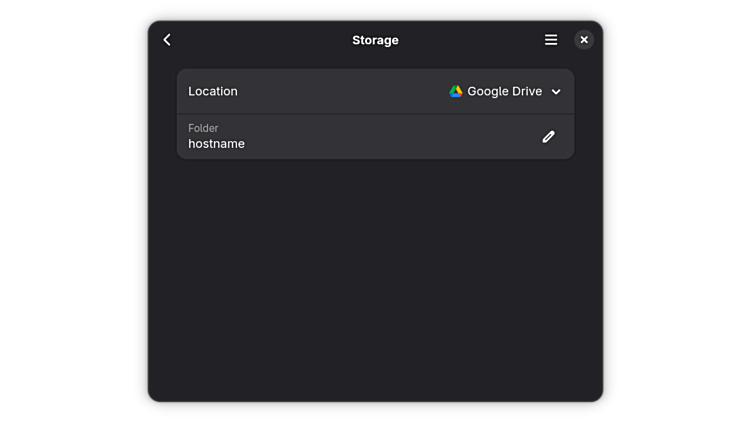The width and height of the screenshot is (752, 423).
Task: Close the Storage window
Action: pos(584,40)
